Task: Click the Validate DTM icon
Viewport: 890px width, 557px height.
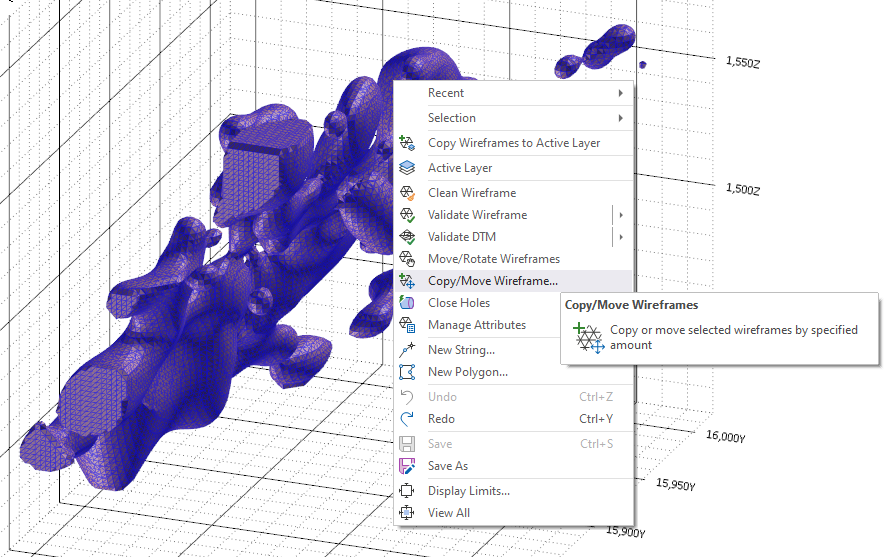Action: 407,237
